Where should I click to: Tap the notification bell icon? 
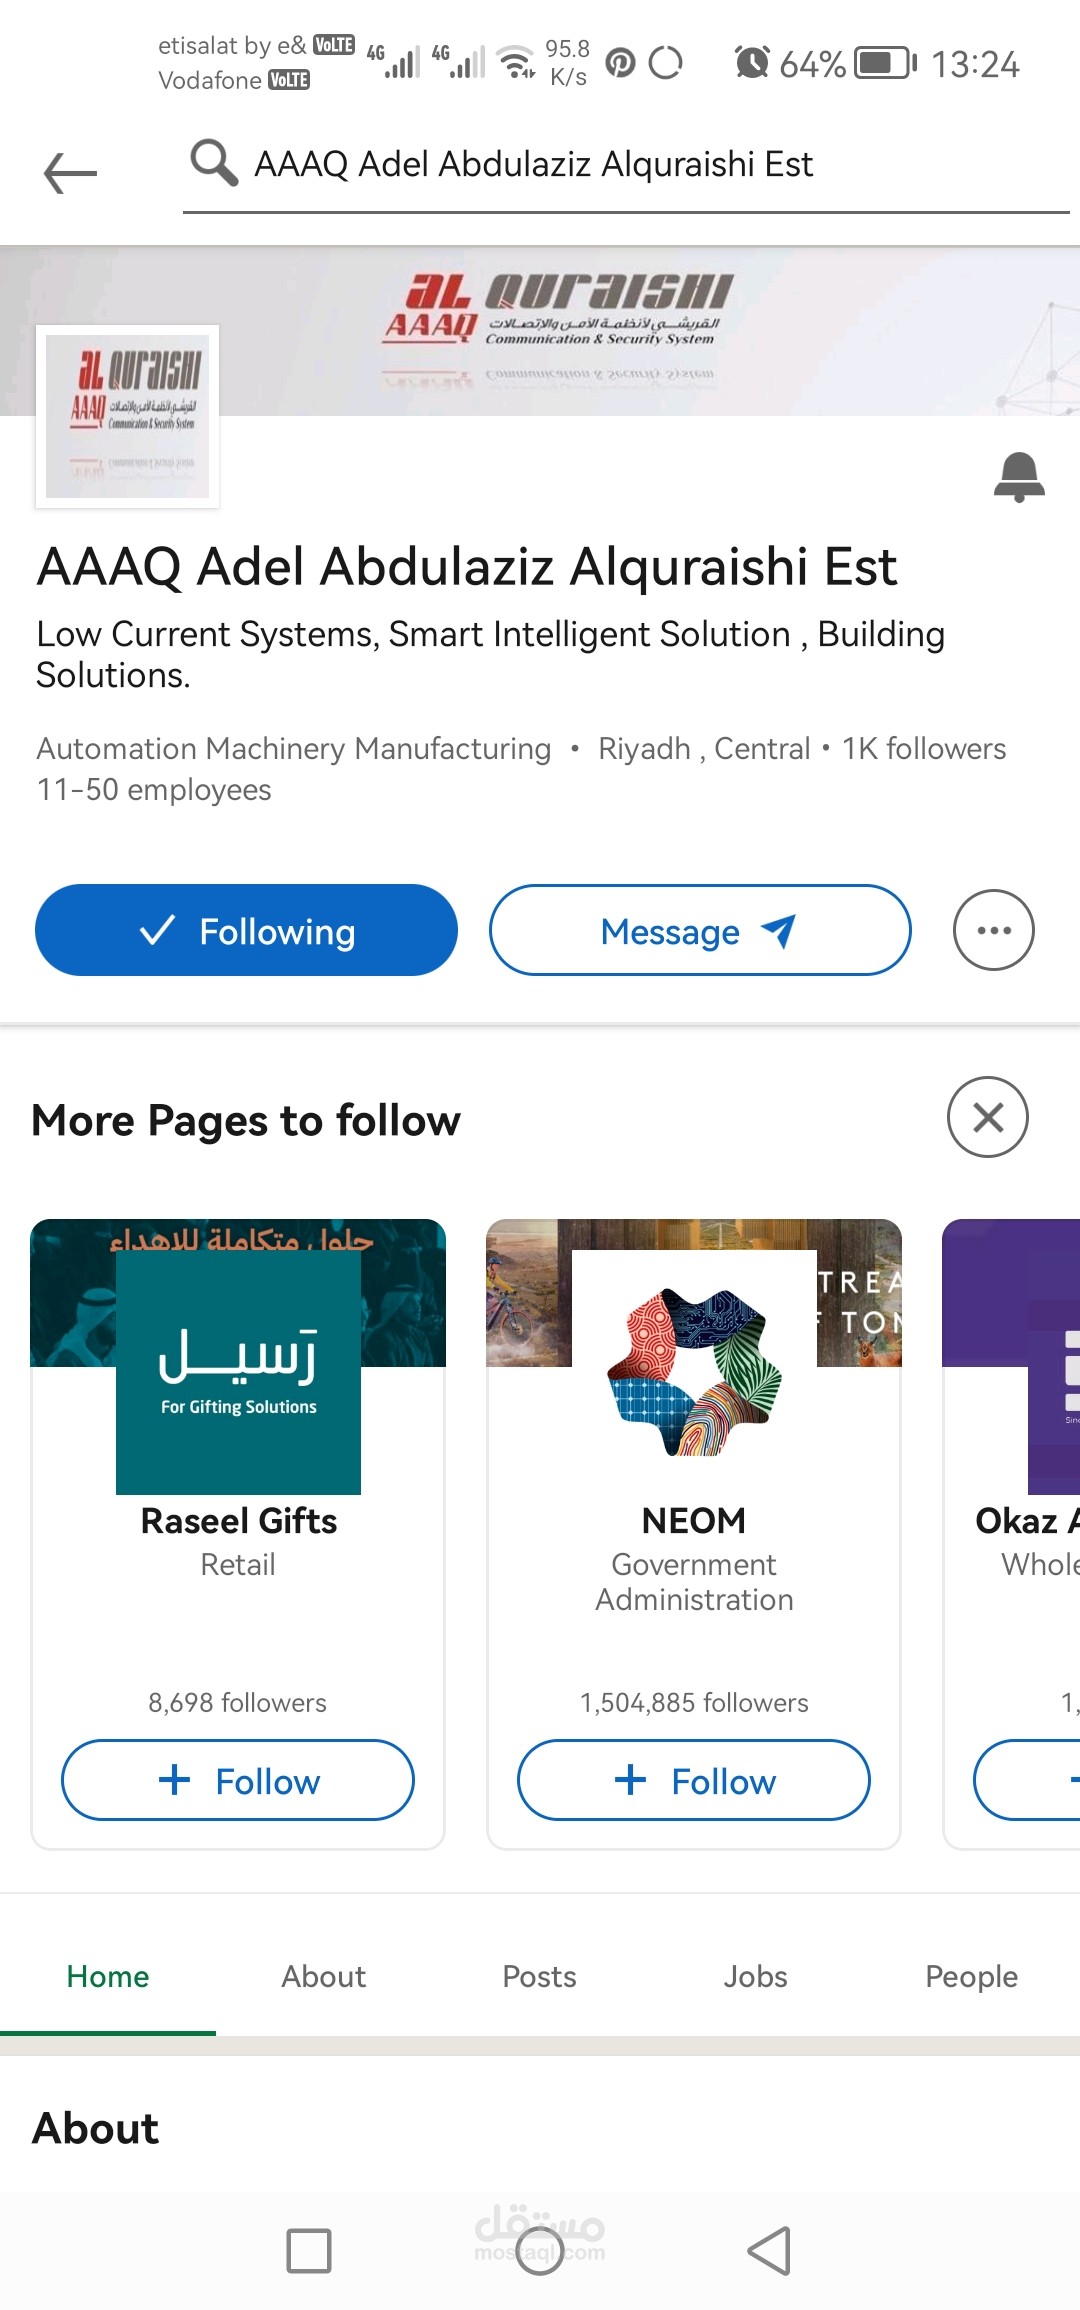(x=1018, y=477)
